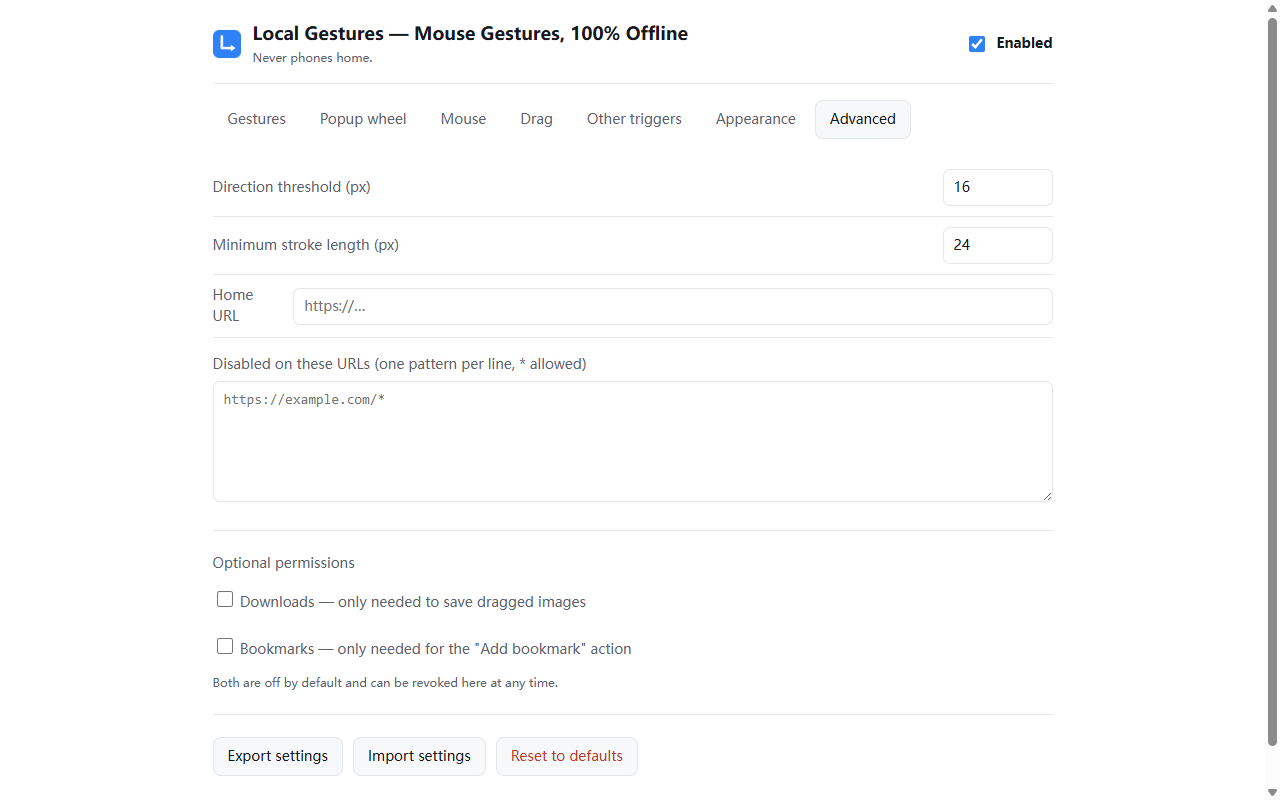Click the Local Gestures blue logo icon
This screenshot has height=800, width=1280.
[x=227, y=44]
